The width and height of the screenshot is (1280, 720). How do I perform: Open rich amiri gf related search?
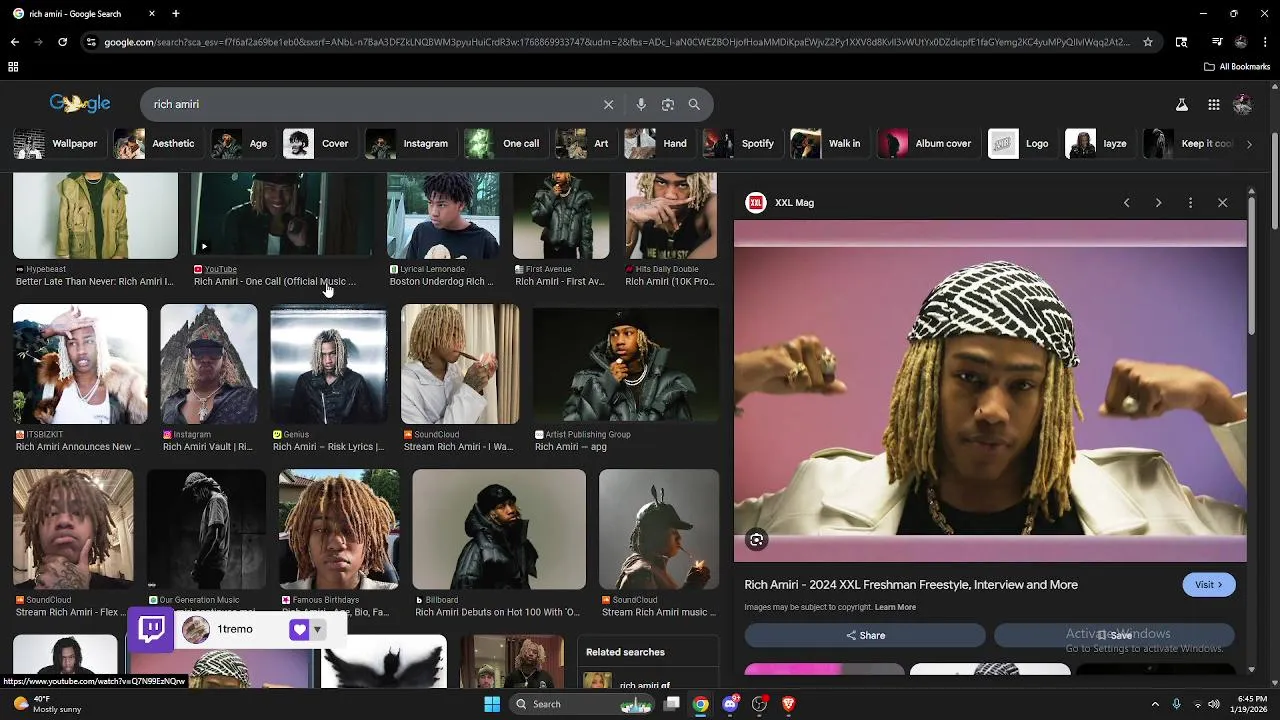point(648,685)
